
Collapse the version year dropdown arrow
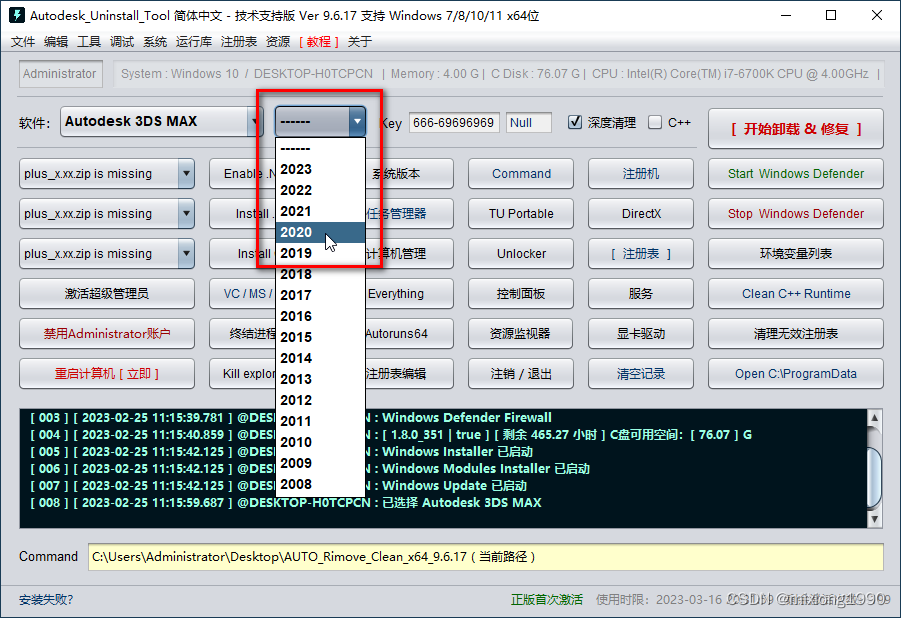click(x=357, y=121)
